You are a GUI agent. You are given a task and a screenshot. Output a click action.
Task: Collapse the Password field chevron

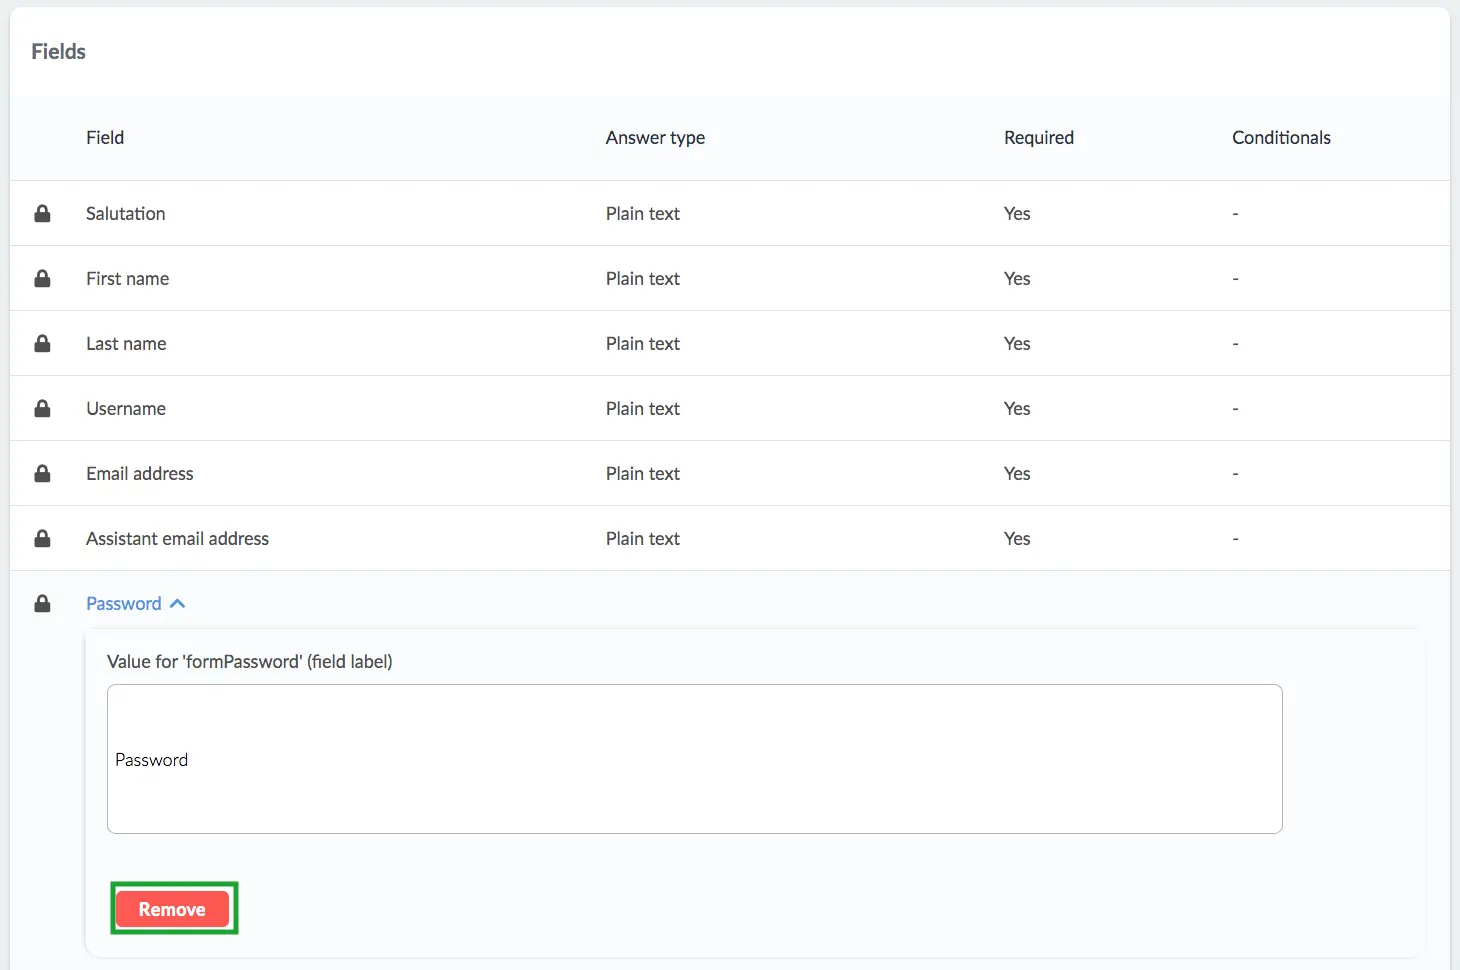click(x=178, y=603)
